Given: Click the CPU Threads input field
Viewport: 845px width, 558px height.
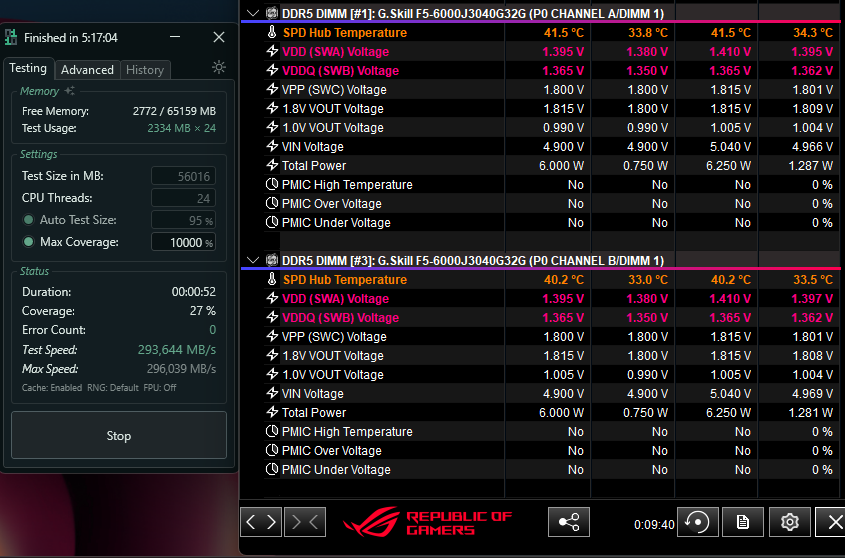Looking at the screenshot, I should tap(183, 198).
